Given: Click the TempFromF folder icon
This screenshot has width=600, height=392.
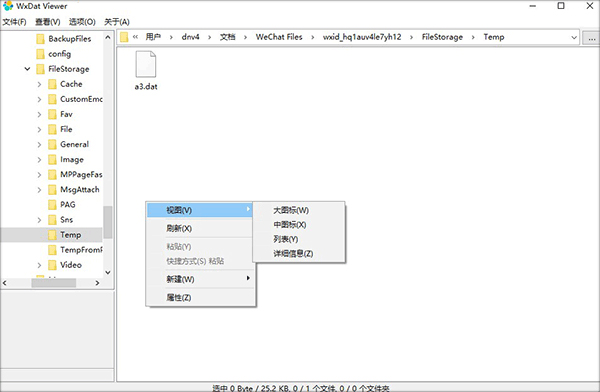Looking at the screenshot, I should click(52, 250).
